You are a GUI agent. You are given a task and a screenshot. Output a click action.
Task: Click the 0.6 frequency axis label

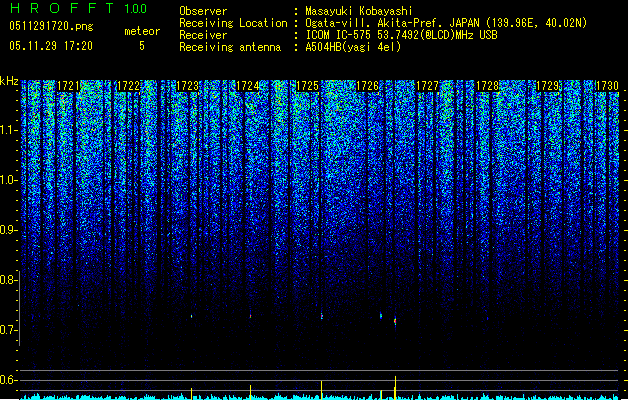tap(8, 380)
